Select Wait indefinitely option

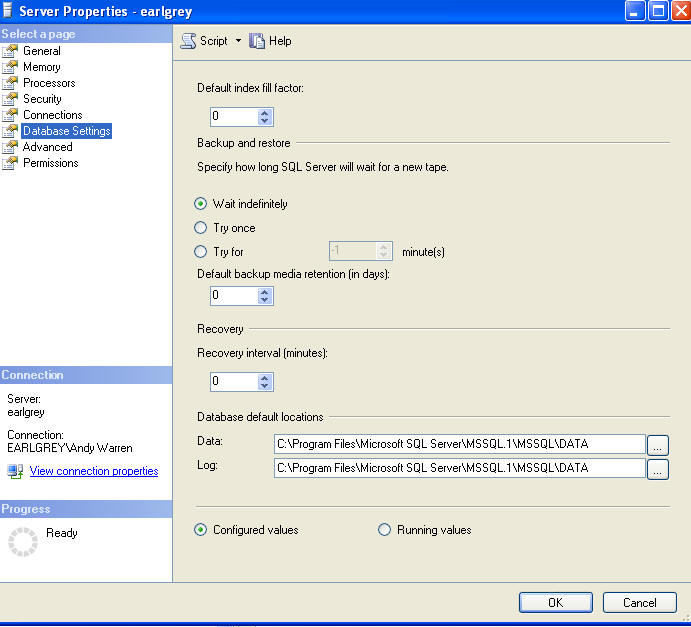pyautogui.click(x=201, y=204)
